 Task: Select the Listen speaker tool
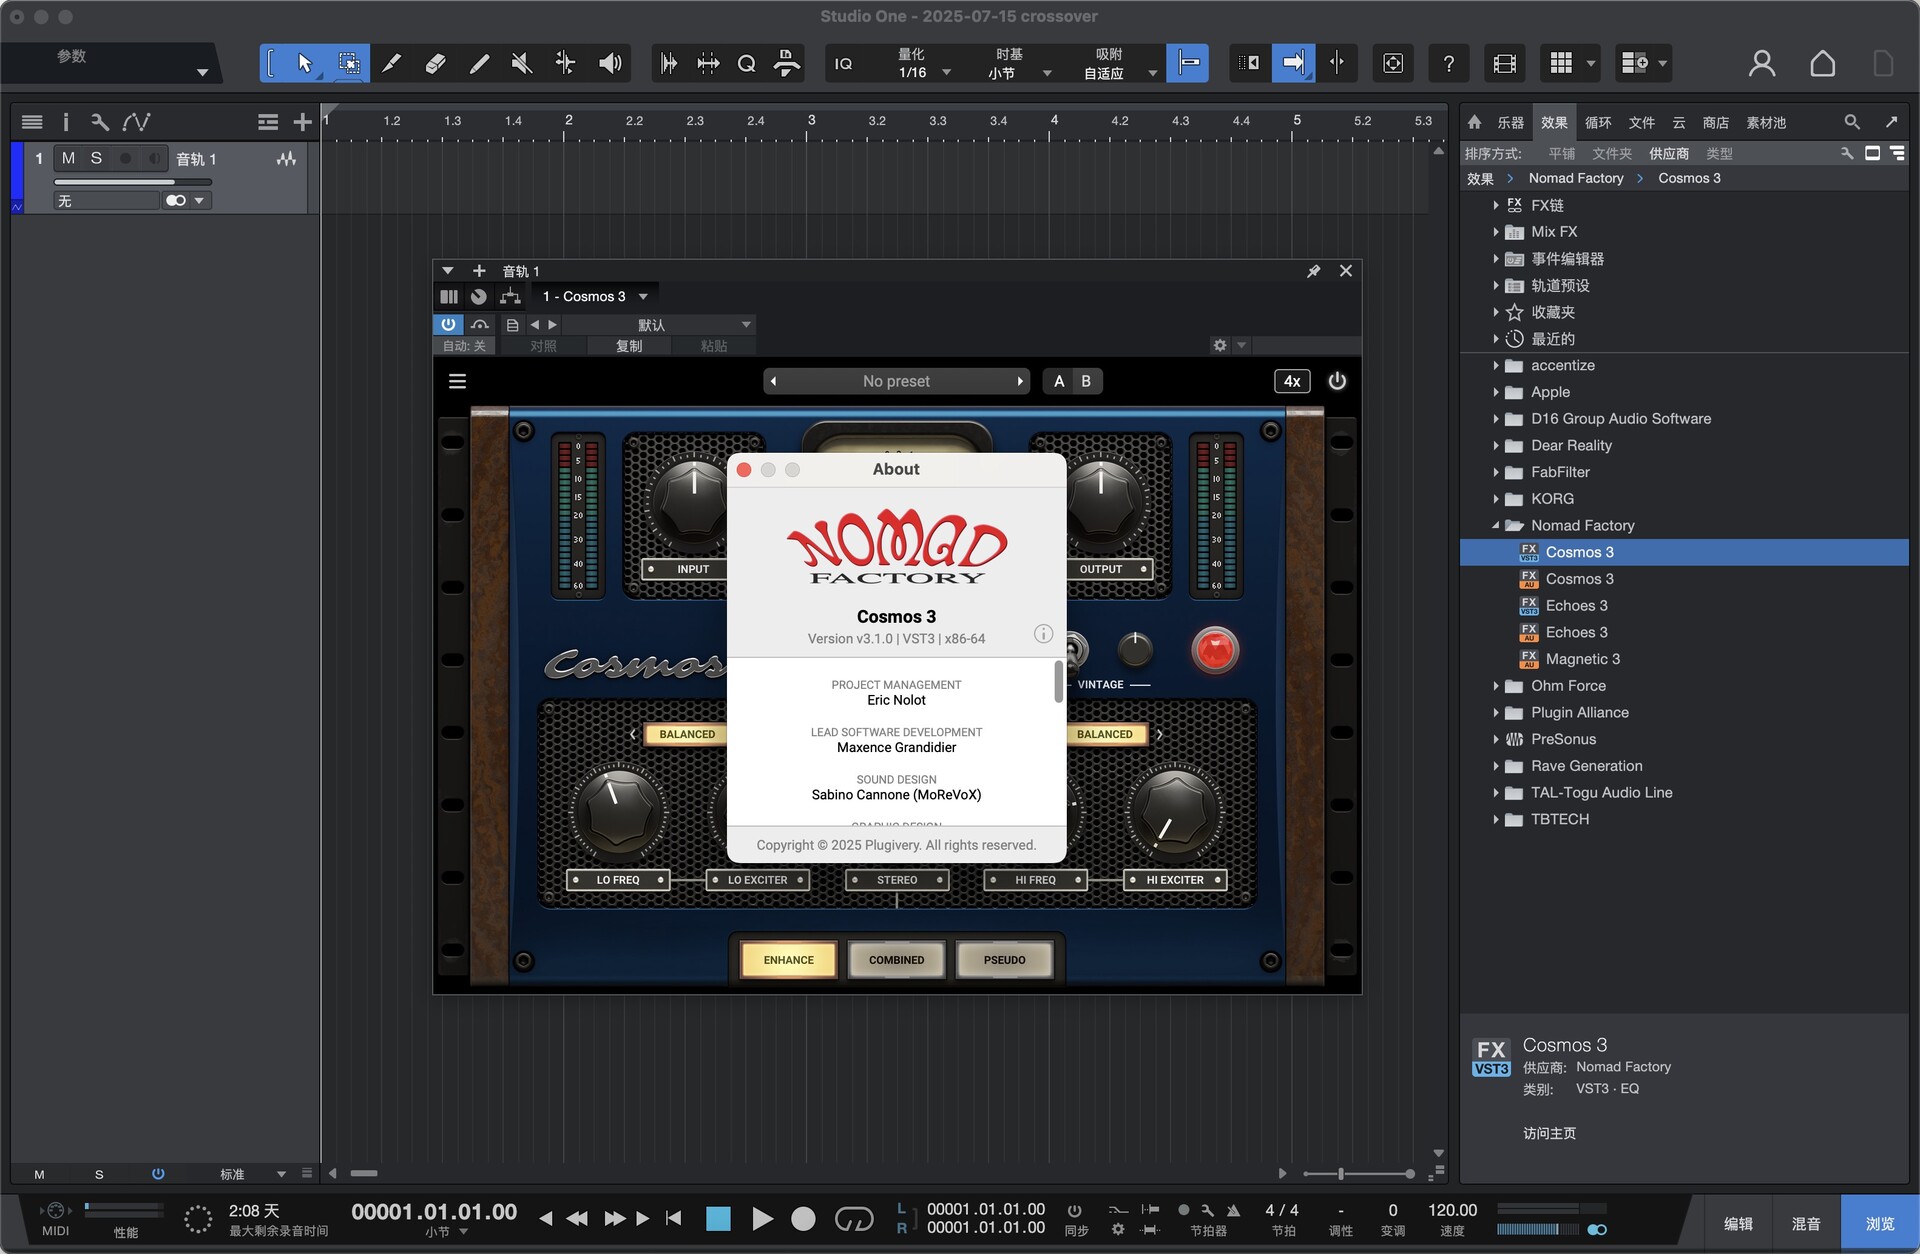pos(609,64)
